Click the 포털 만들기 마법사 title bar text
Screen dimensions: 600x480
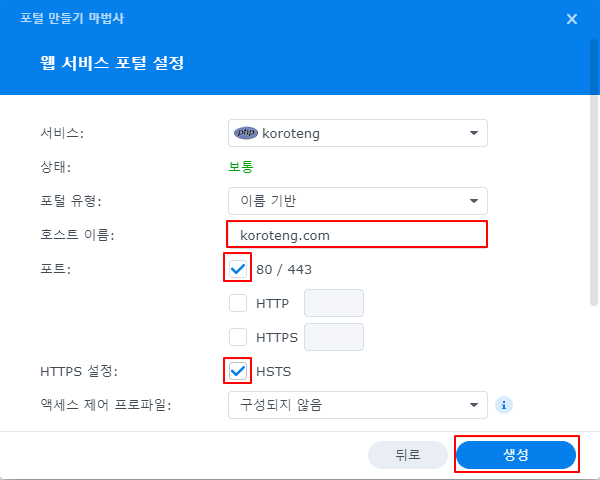click(72, 18)
